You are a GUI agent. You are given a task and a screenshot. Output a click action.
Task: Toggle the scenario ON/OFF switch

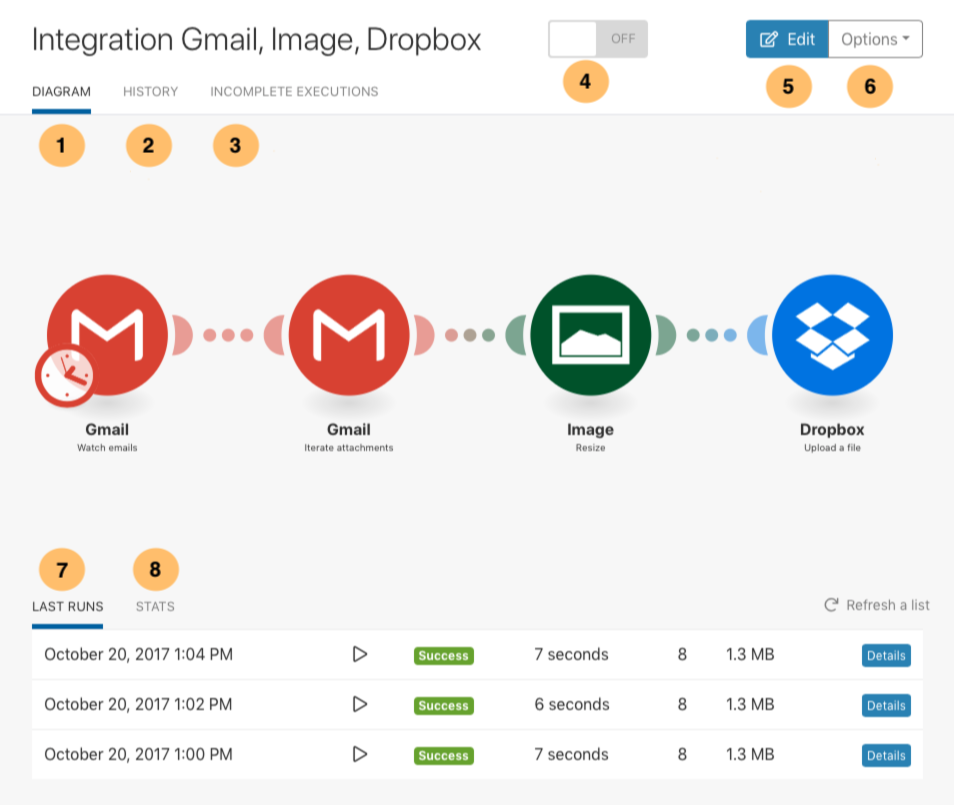[597, 39]
